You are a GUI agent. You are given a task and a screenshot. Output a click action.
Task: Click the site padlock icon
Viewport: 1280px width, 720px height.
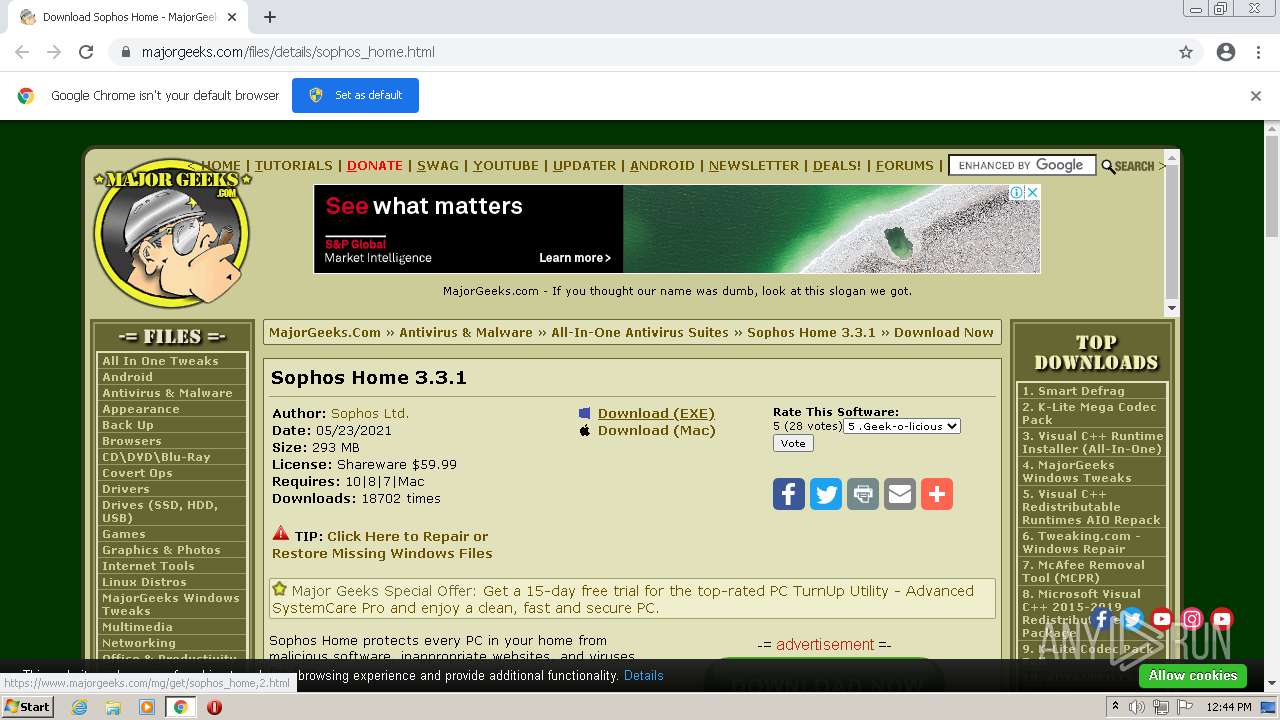pos(126,52)
